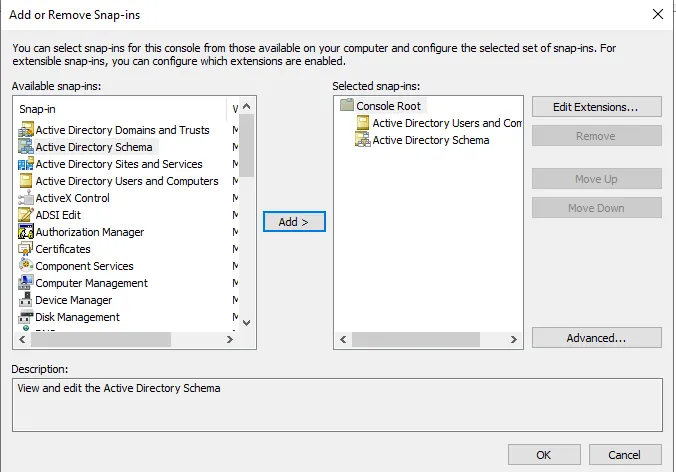This screenshot has width=676, height=472.
Task: Click the selected snap-ins scroll left arrow
Action: pyautogui.click(x=343, y=339)
